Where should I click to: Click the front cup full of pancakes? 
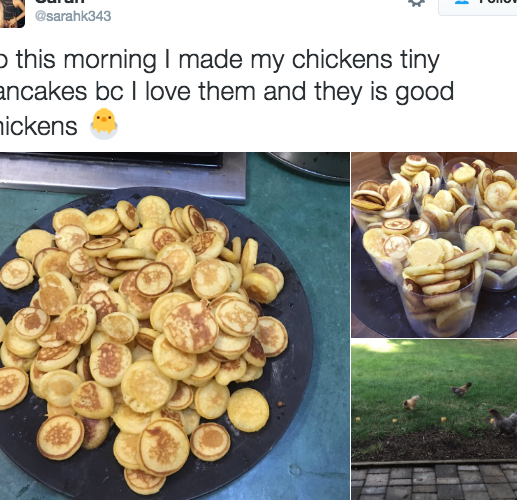[440, 288]
